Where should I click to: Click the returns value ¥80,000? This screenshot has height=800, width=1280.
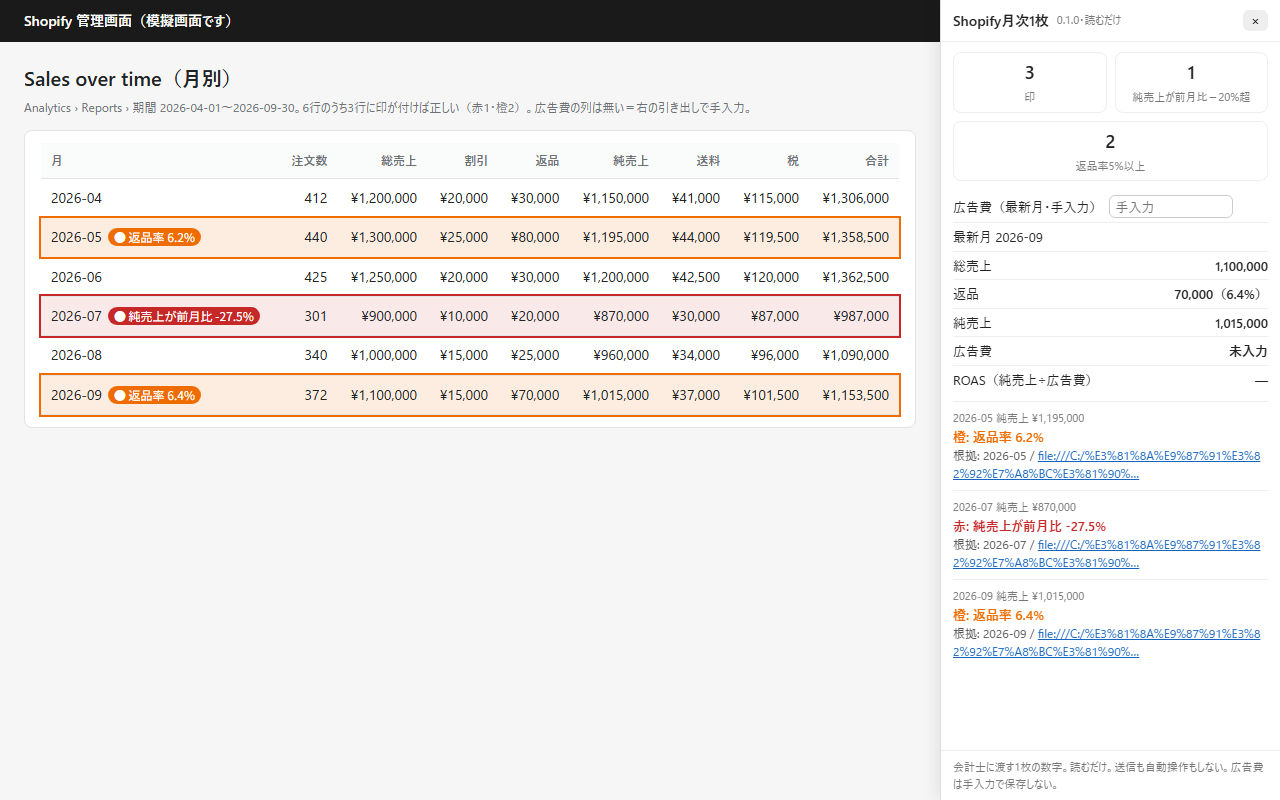click(x=534, y=238)
